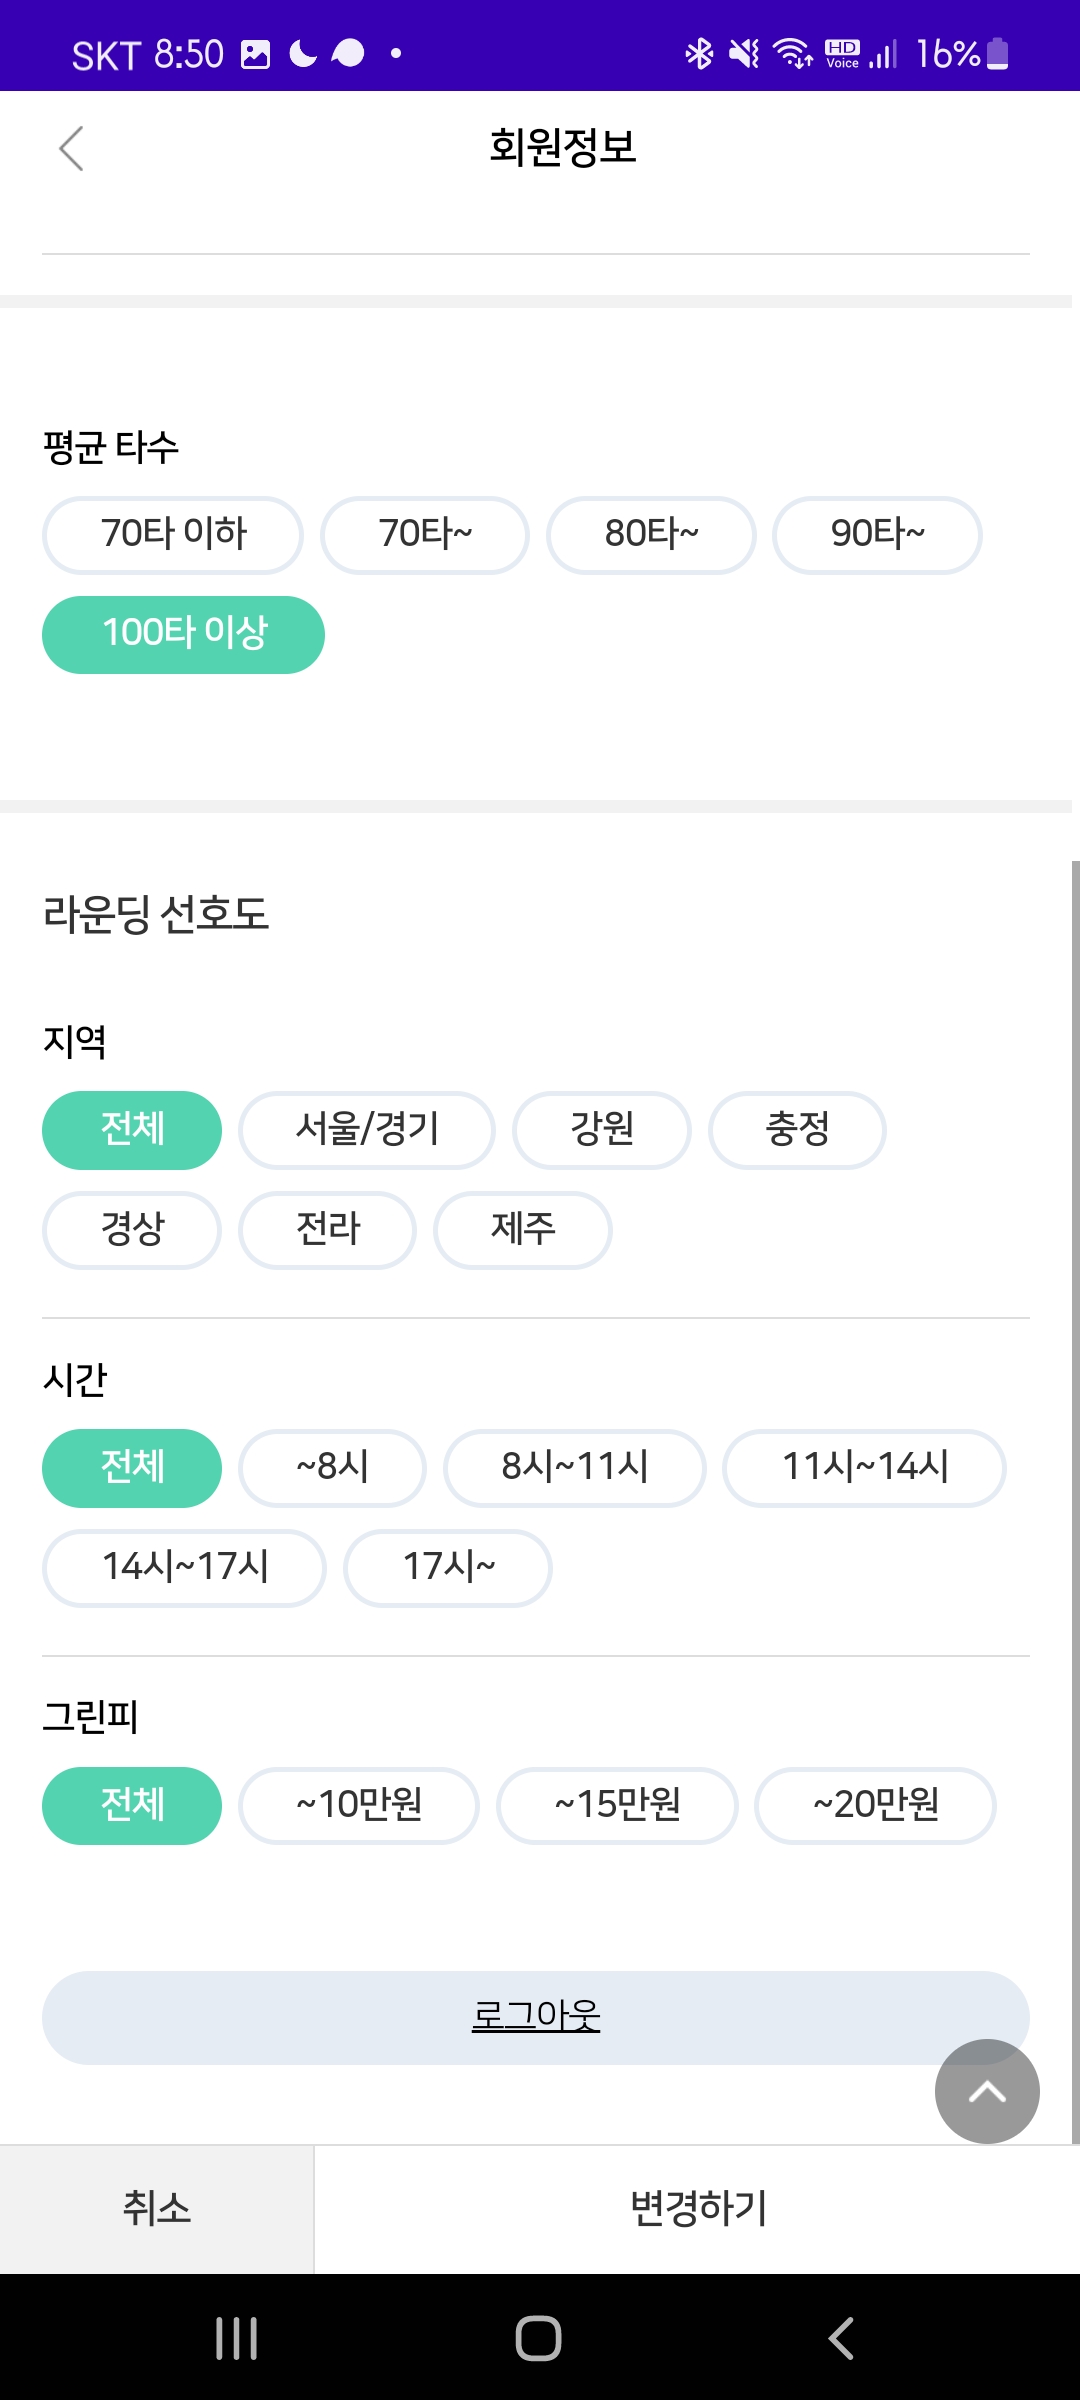
Task: Select the 17시~ time option
Action: click(448, 1568)
